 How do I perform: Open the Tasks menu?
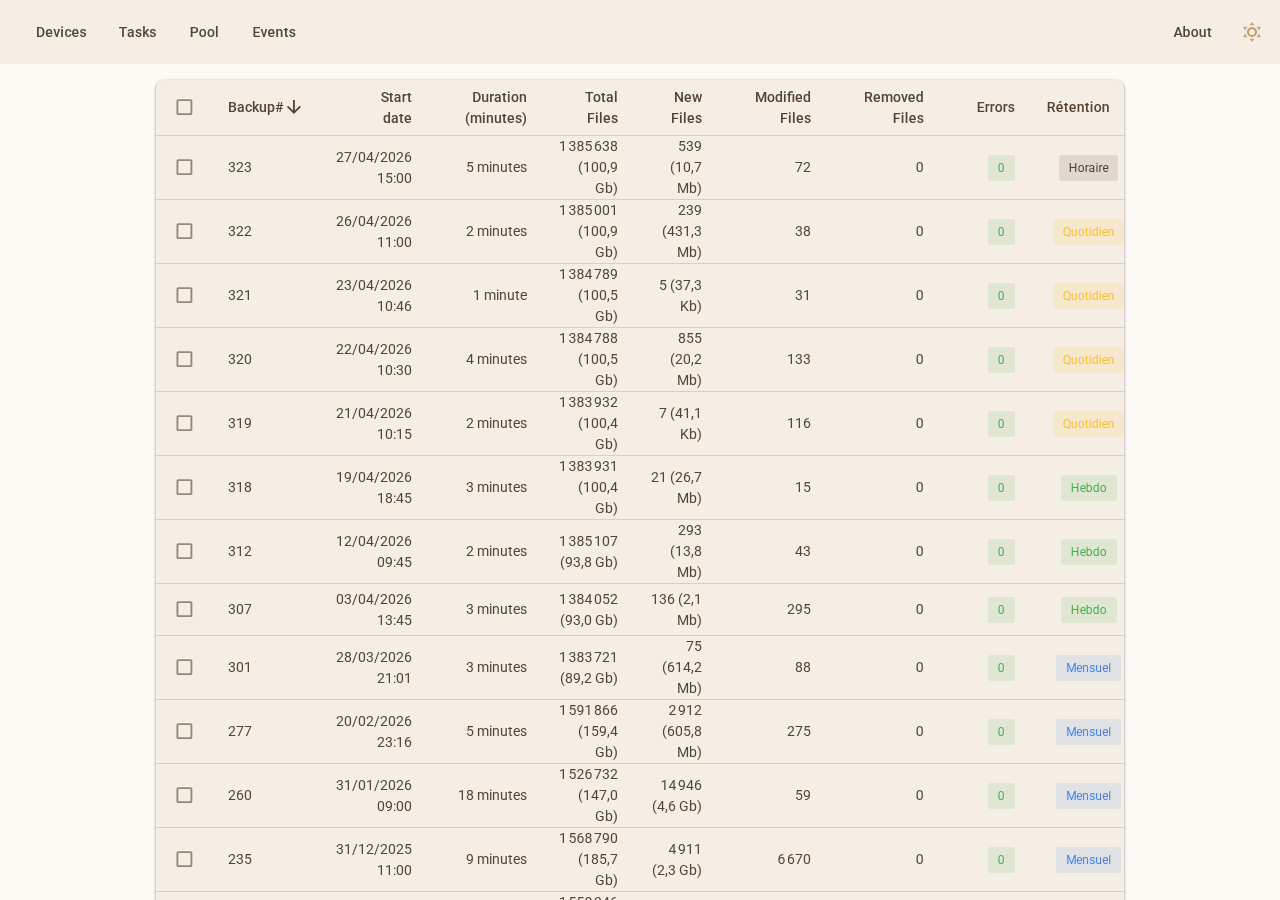pyautogui.click(x=138, y=32)
